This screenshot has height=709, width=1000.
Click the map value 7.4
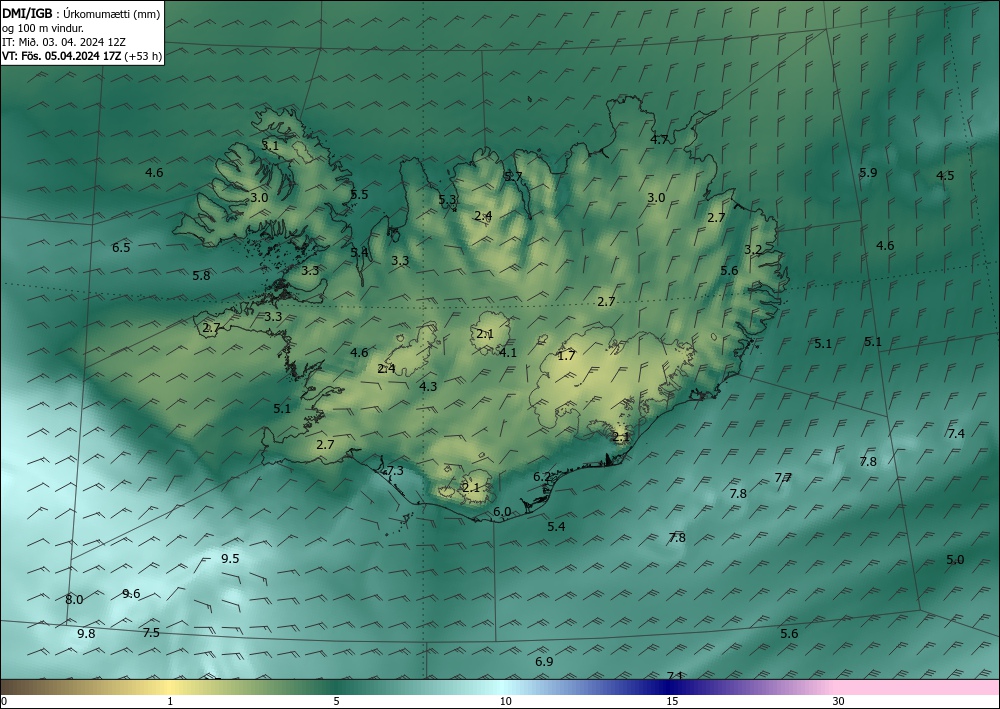[956, 434]
